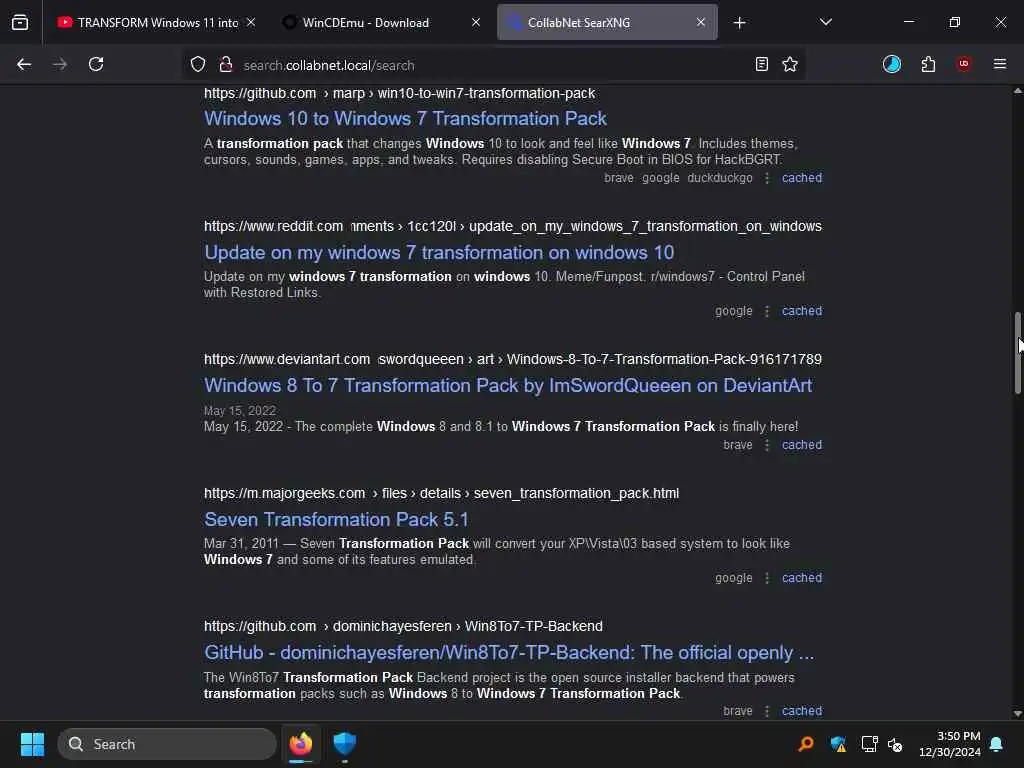Click the github.com dominichayesferen URL text
The height and width of the screenshot is (768, 1024).
click(403, 626)
